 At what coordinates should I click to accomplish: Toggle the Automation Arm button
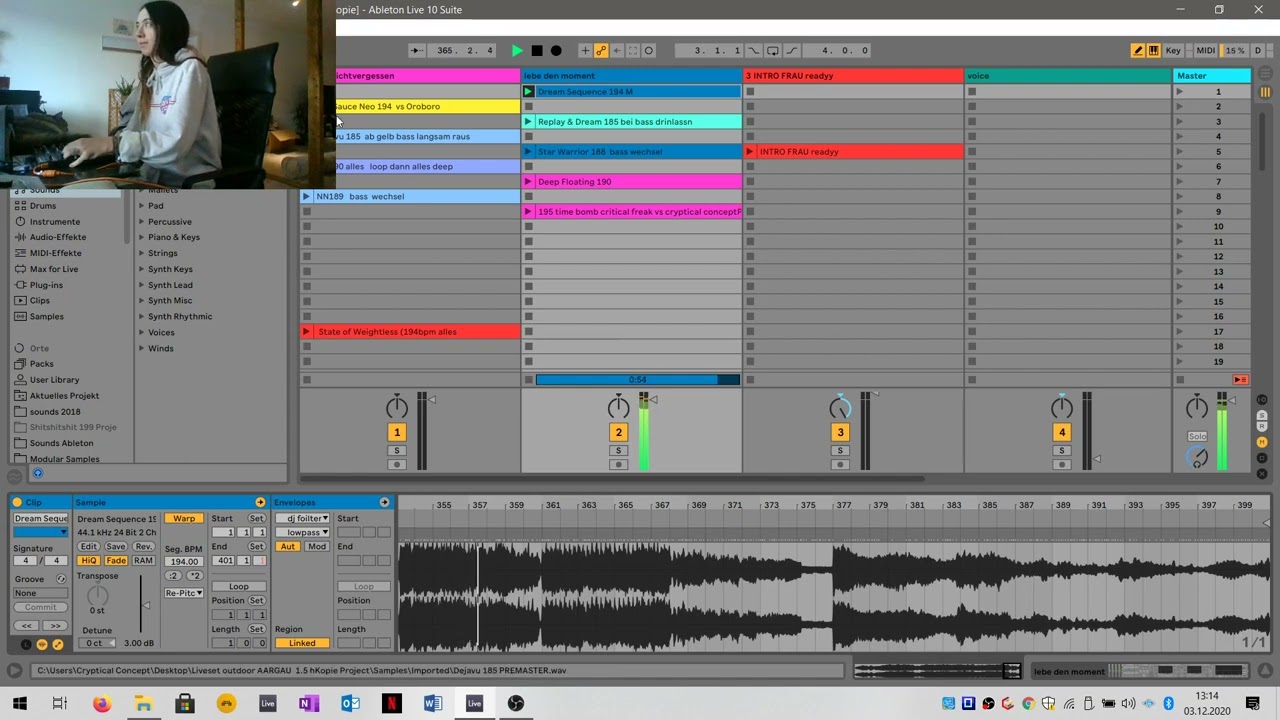[x=601, y=50]
